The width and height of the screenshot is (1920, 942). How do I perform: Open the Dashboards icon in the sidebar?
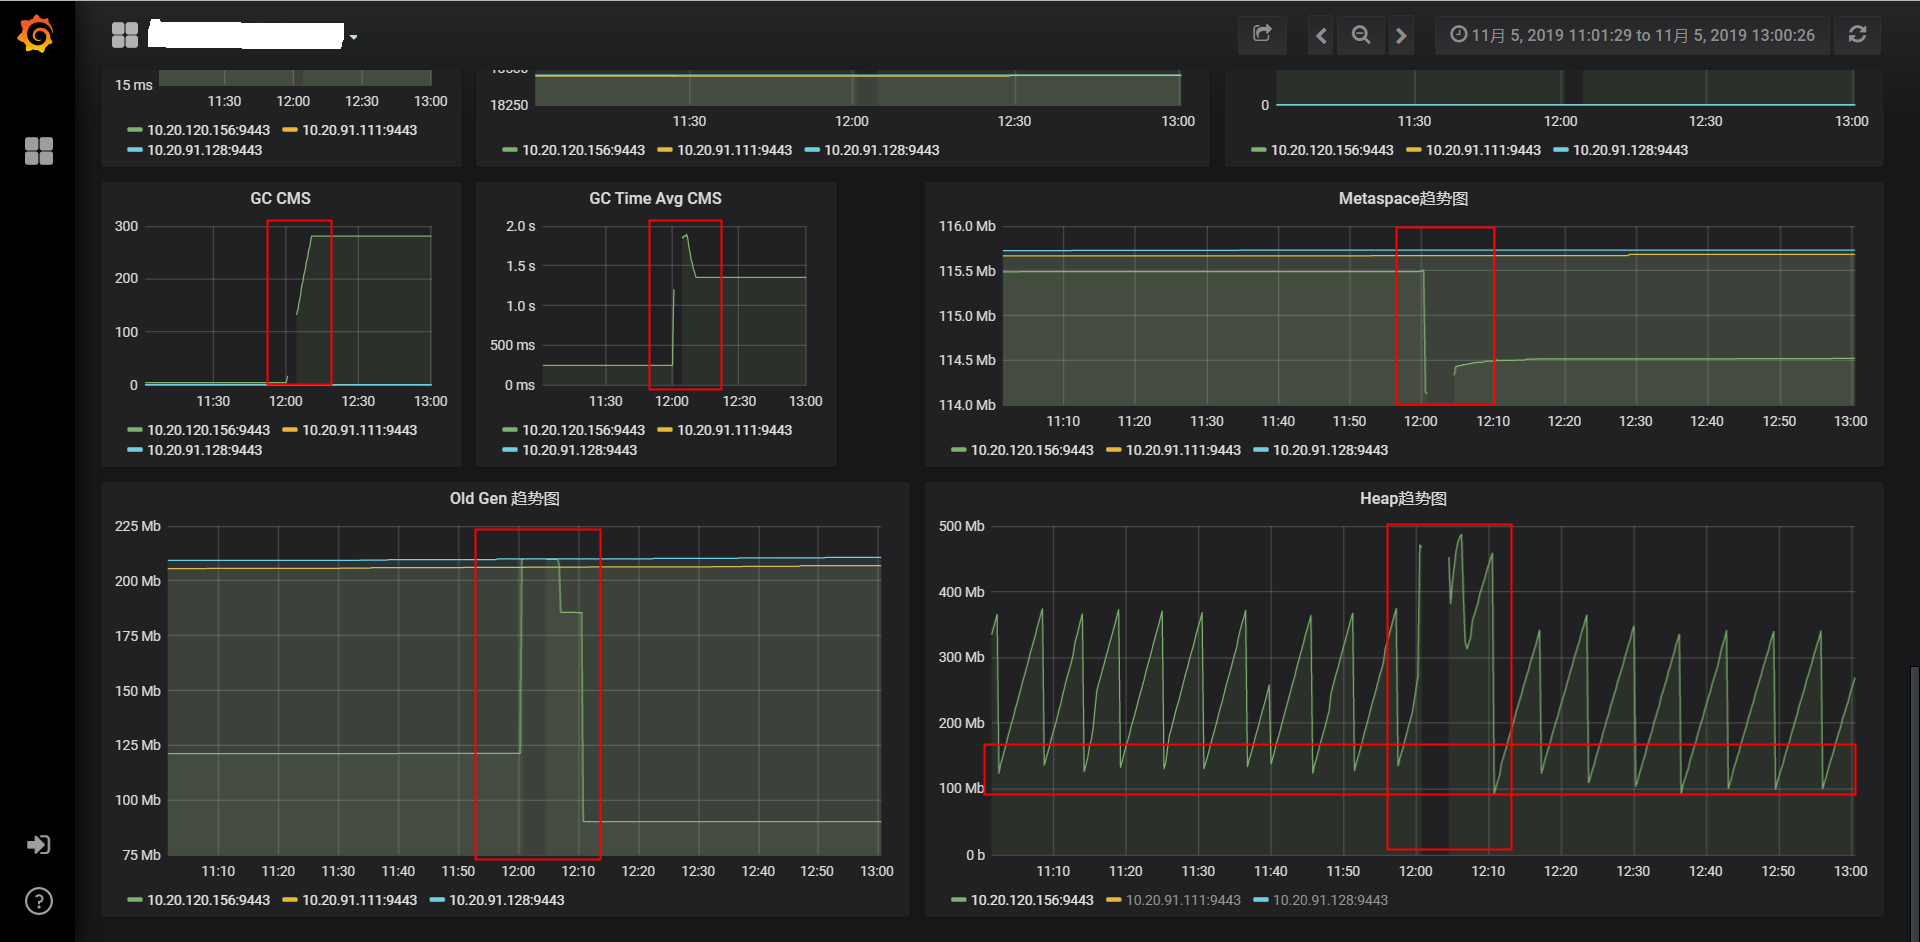click(x=38, y=151)
